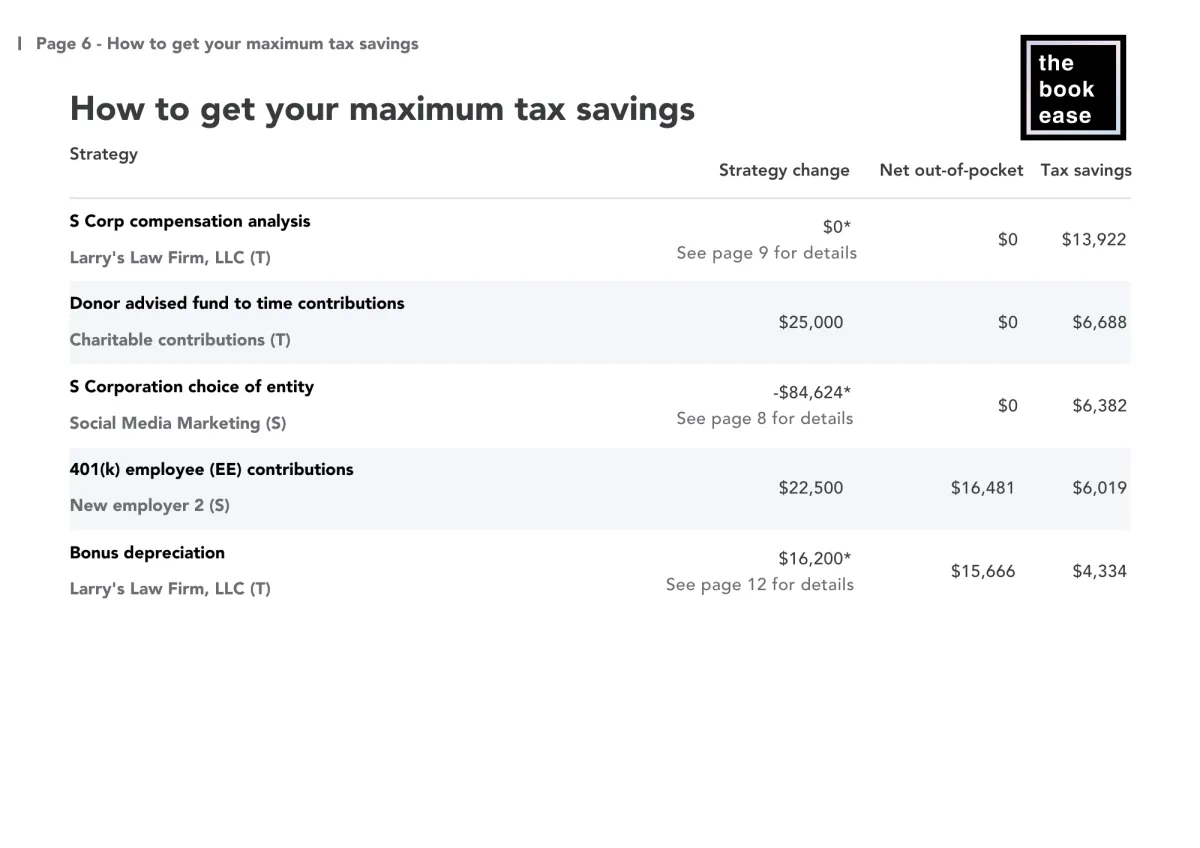Select the $25,000 strategy change amount
The height and width of the screenshot is (848, 1200).
pyautogui.click(x=811, y=322)
